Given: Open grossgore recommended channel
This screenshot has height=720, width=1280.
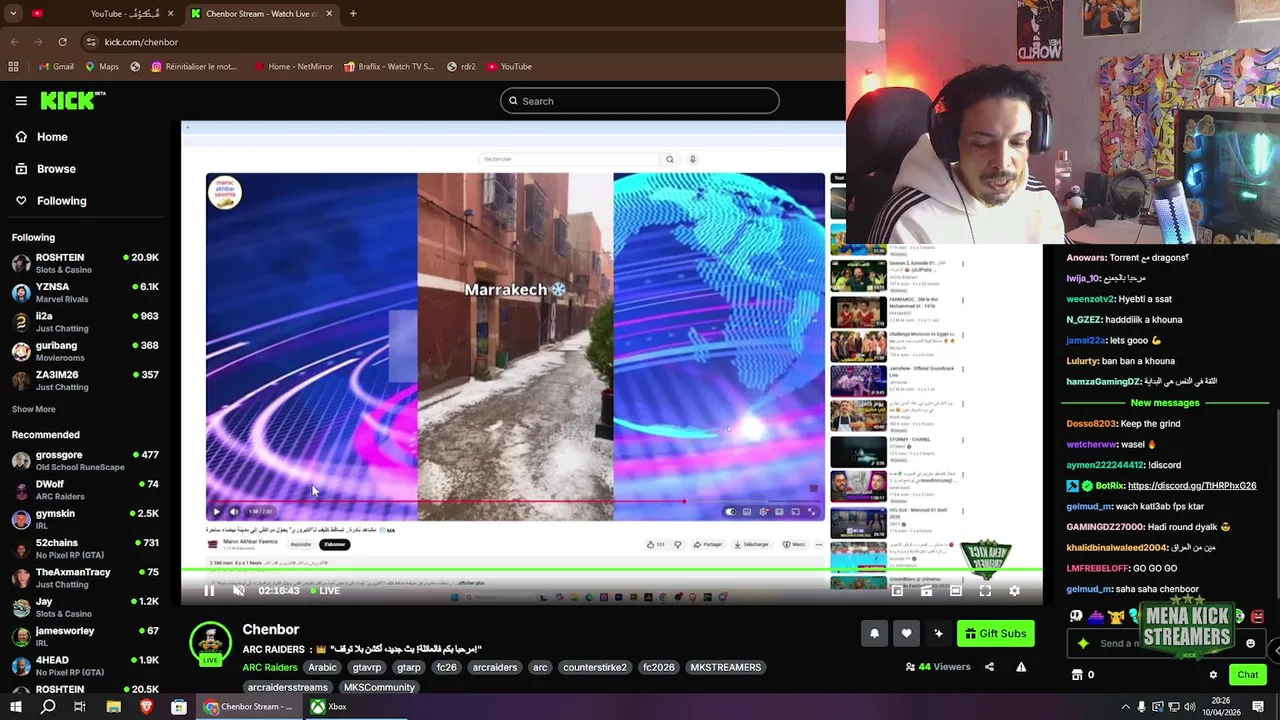Looking at the screenshot, I should (x=85, y=460).
